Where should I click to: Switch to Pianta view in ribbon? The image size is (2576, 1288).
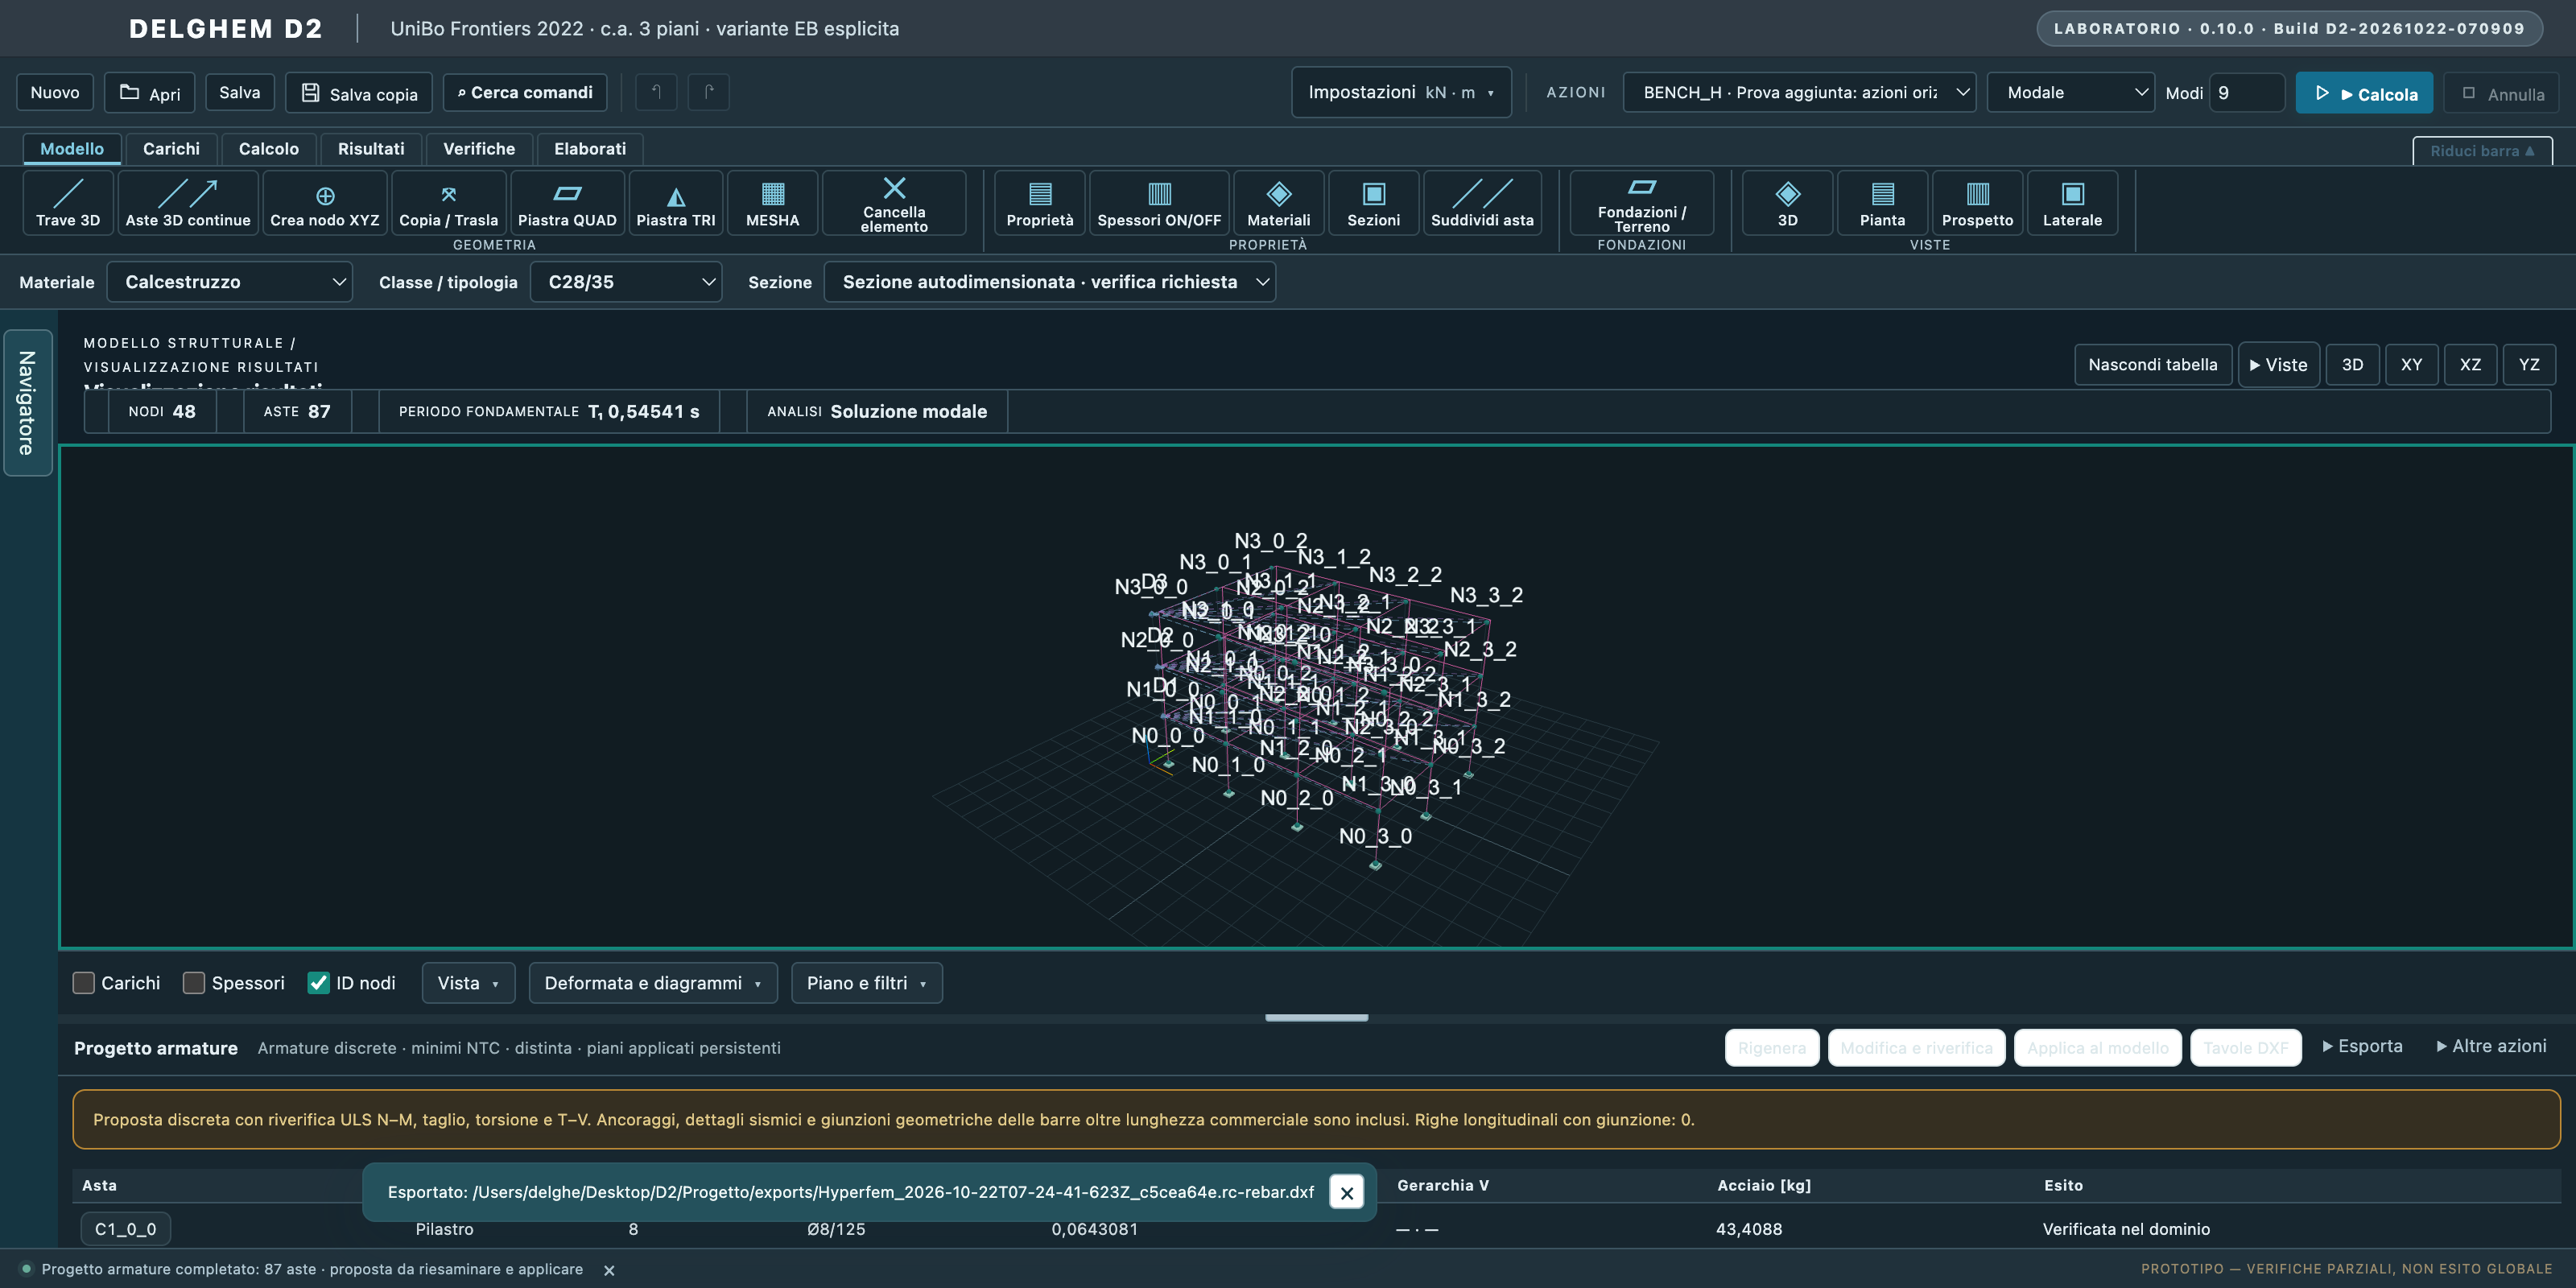1882,203
